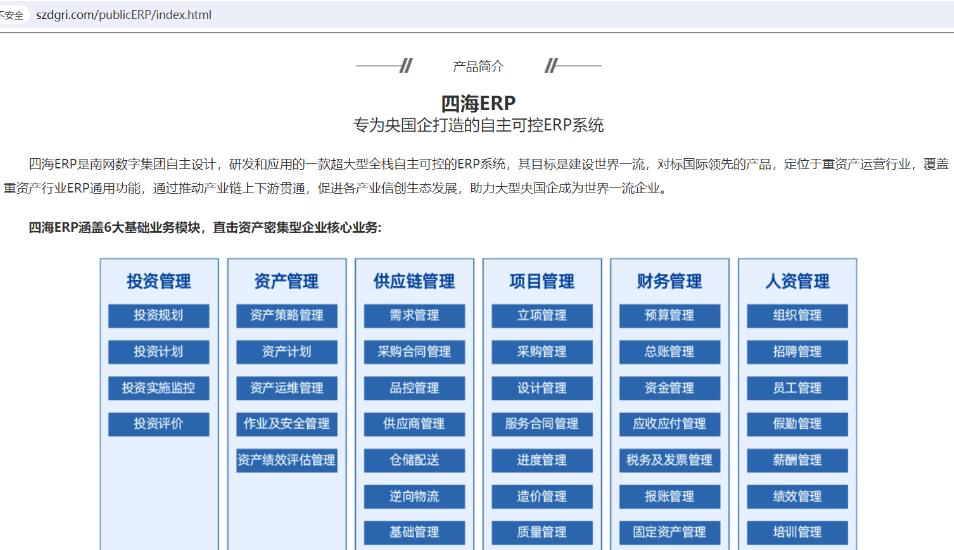This screenshot has width=954, height=550.
Task: Open the 培训管理 item
Action: click(797, 532)
